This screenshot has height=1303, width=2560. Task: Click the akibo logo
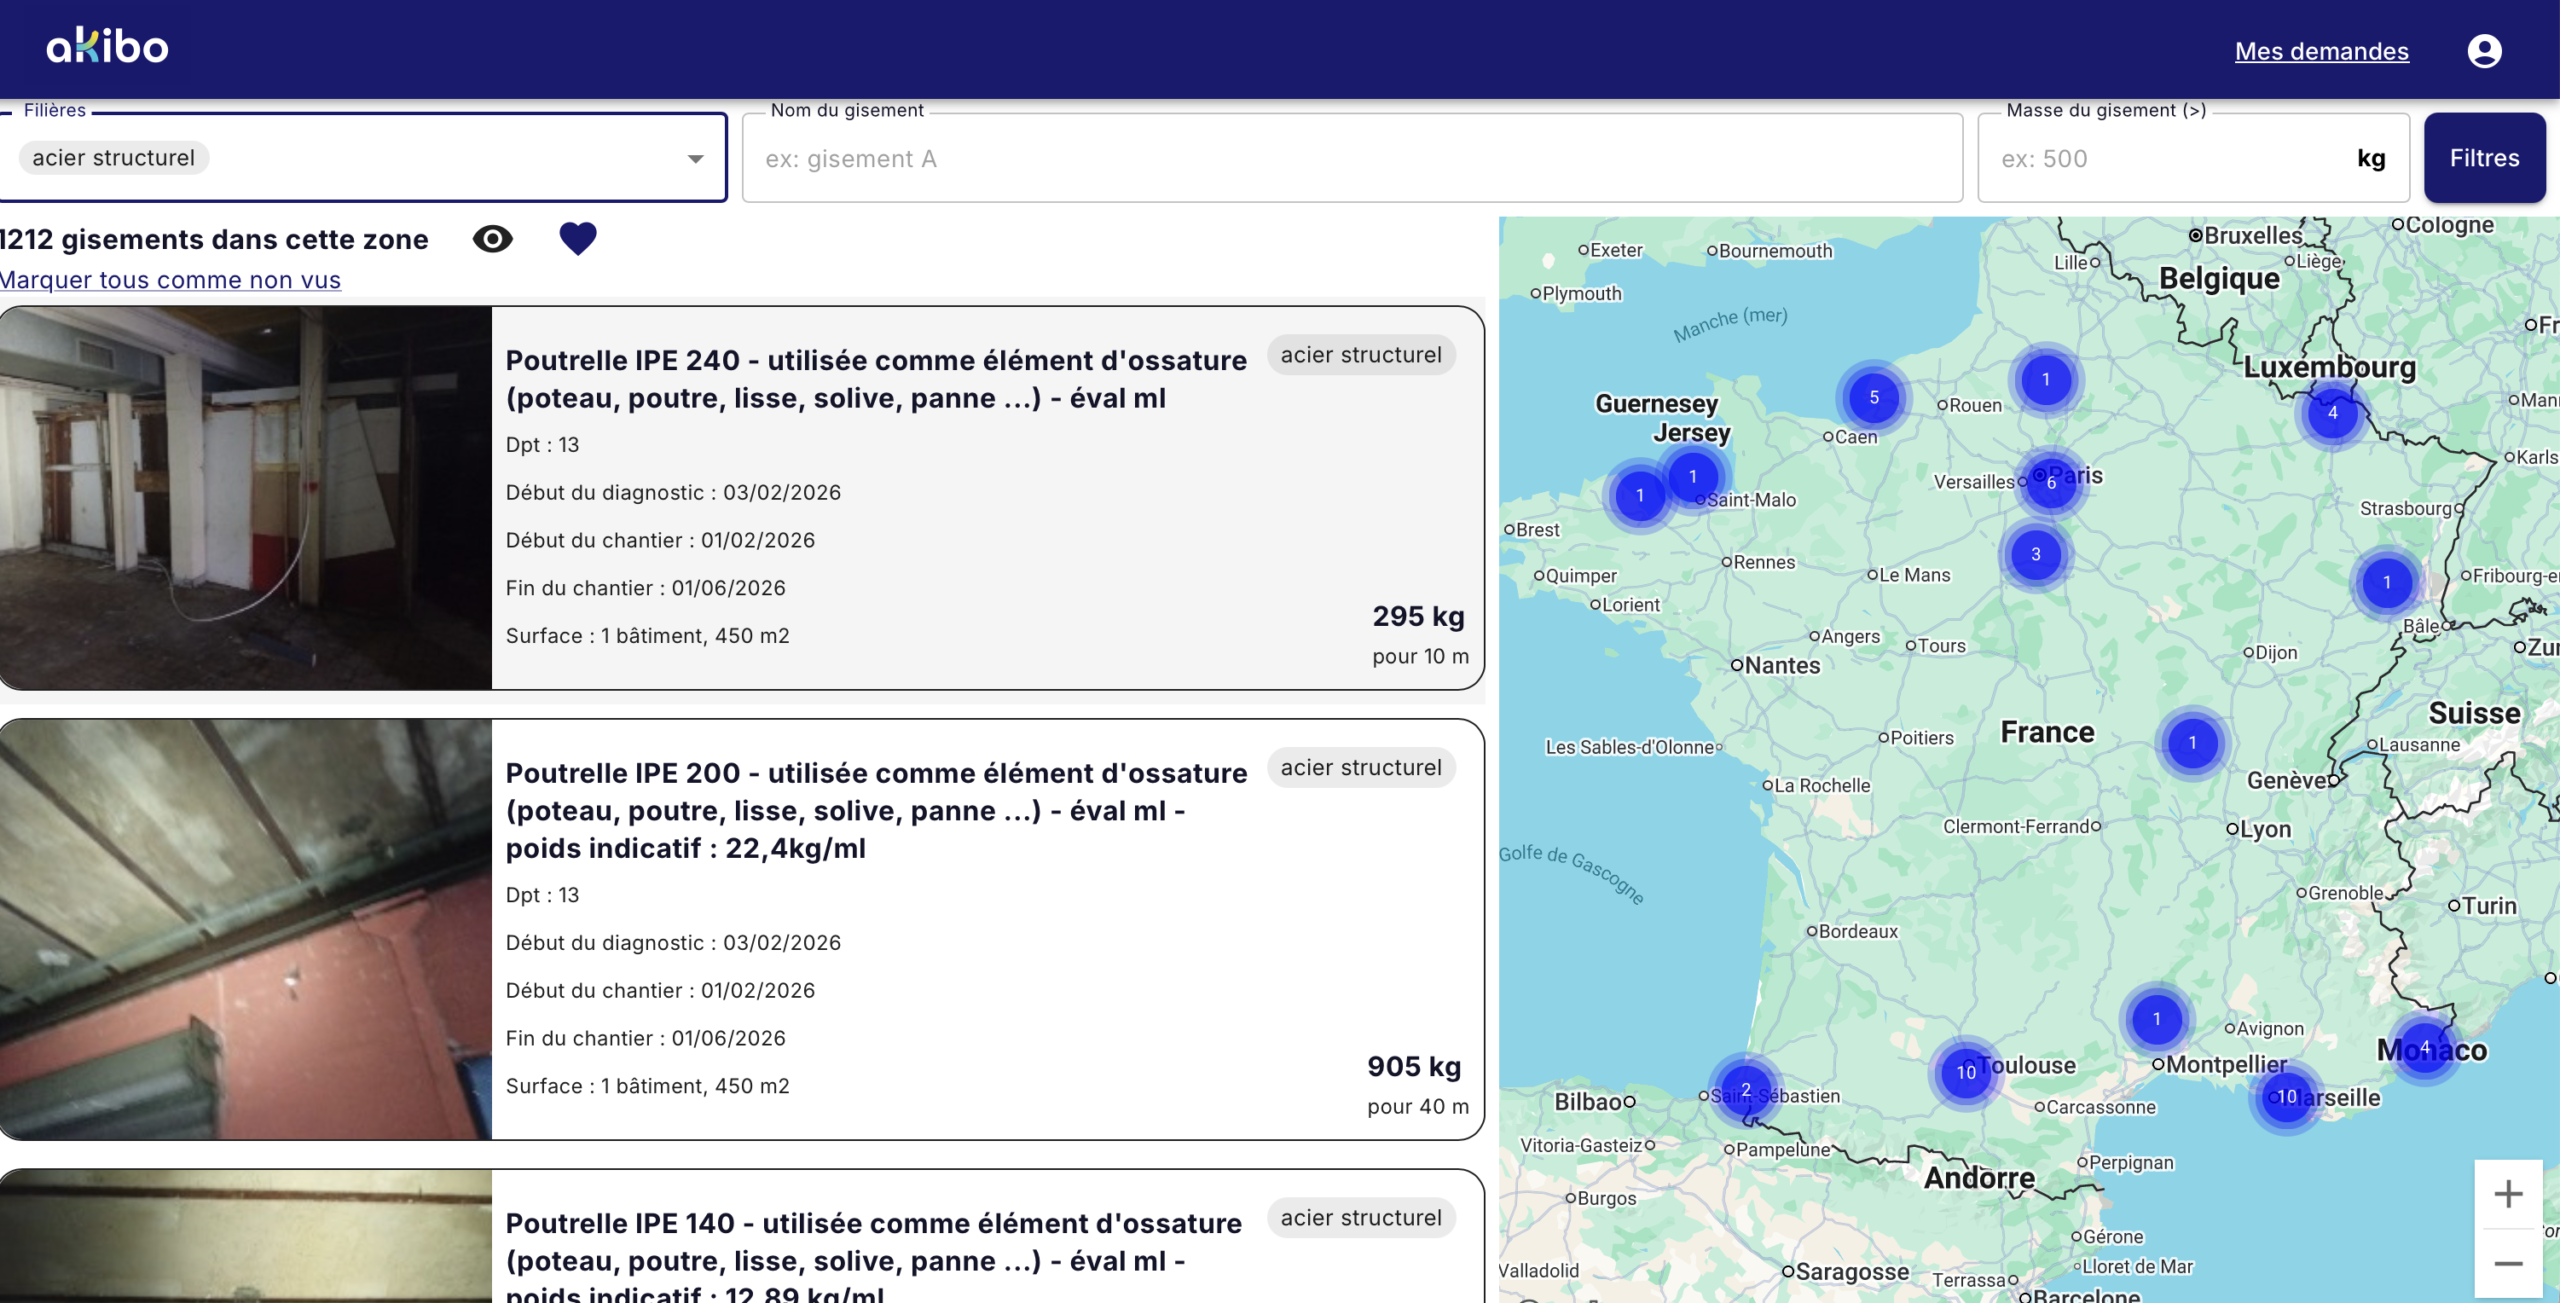pos(107,47)
